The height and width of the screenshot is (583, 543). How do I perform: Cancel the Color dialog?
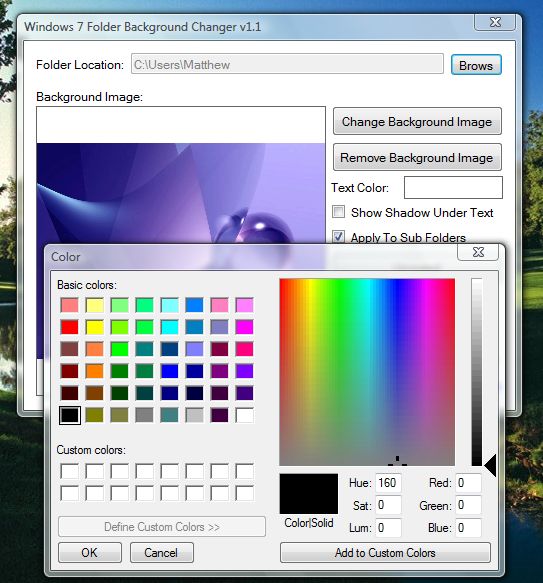pyautogui.click(x=161, y=553)
